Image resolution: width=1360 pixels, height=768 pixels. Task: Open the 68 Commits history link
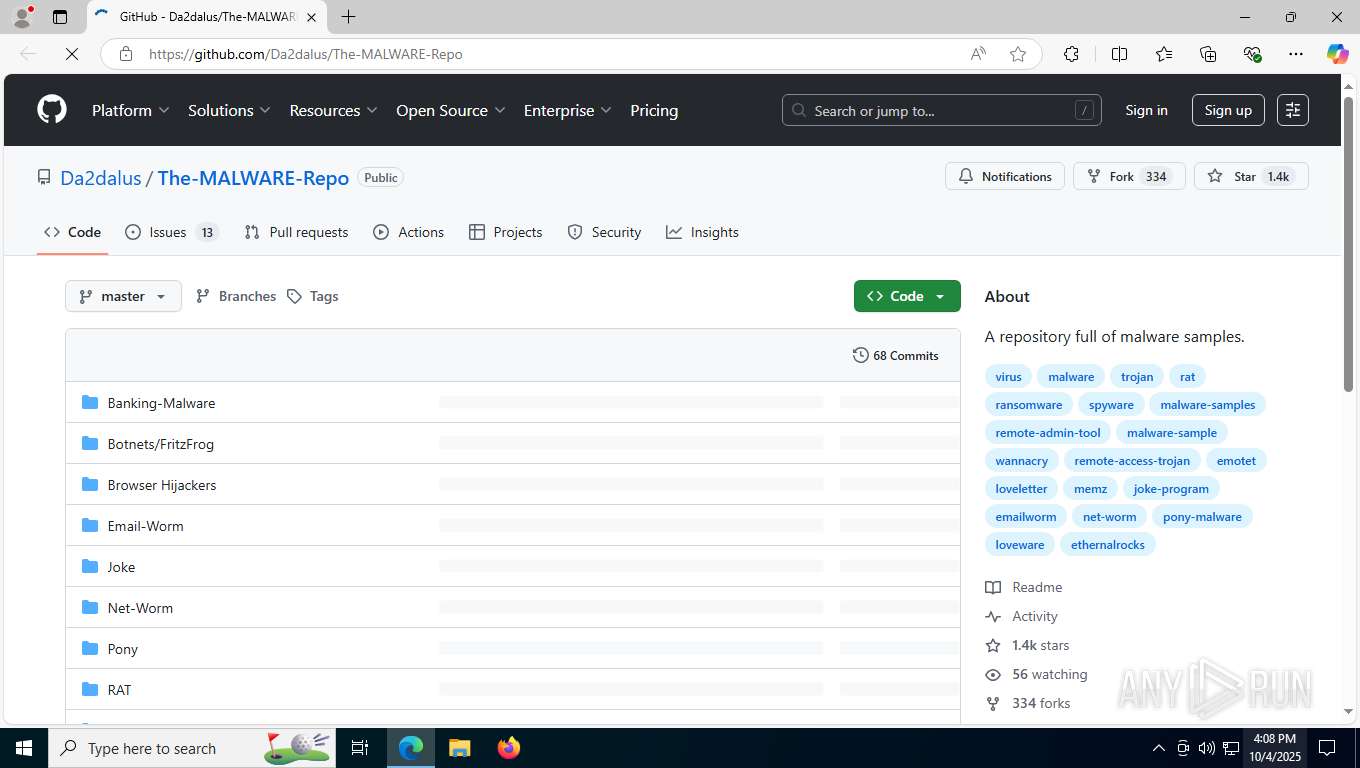[x=896, y=355]
